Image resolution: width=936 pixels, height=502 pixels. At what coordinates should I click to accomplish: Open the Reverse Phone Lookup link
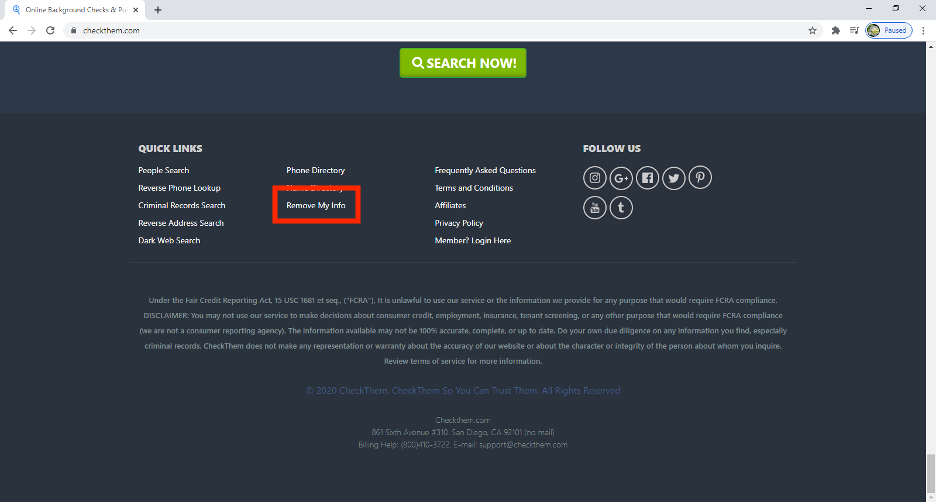(179, 188)
